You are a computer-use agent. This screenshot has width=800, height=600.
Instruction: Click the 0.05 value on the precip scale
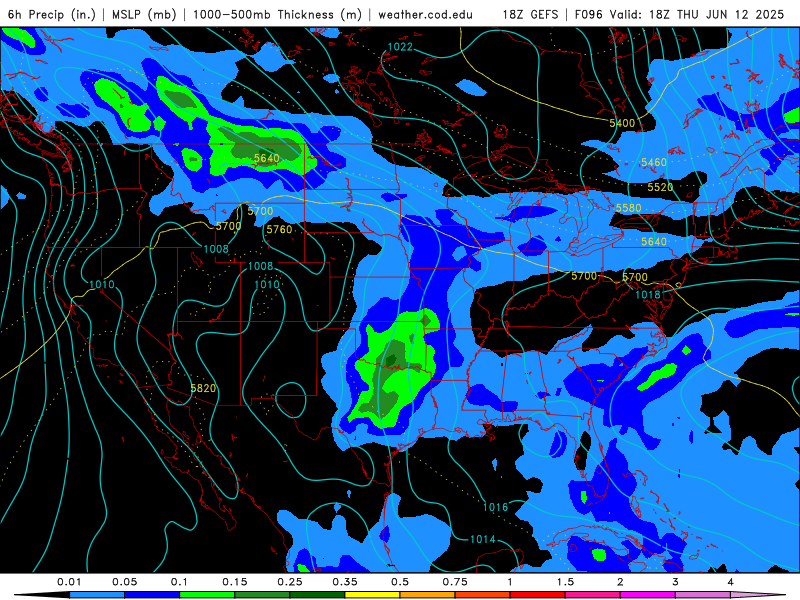(124, 582)
